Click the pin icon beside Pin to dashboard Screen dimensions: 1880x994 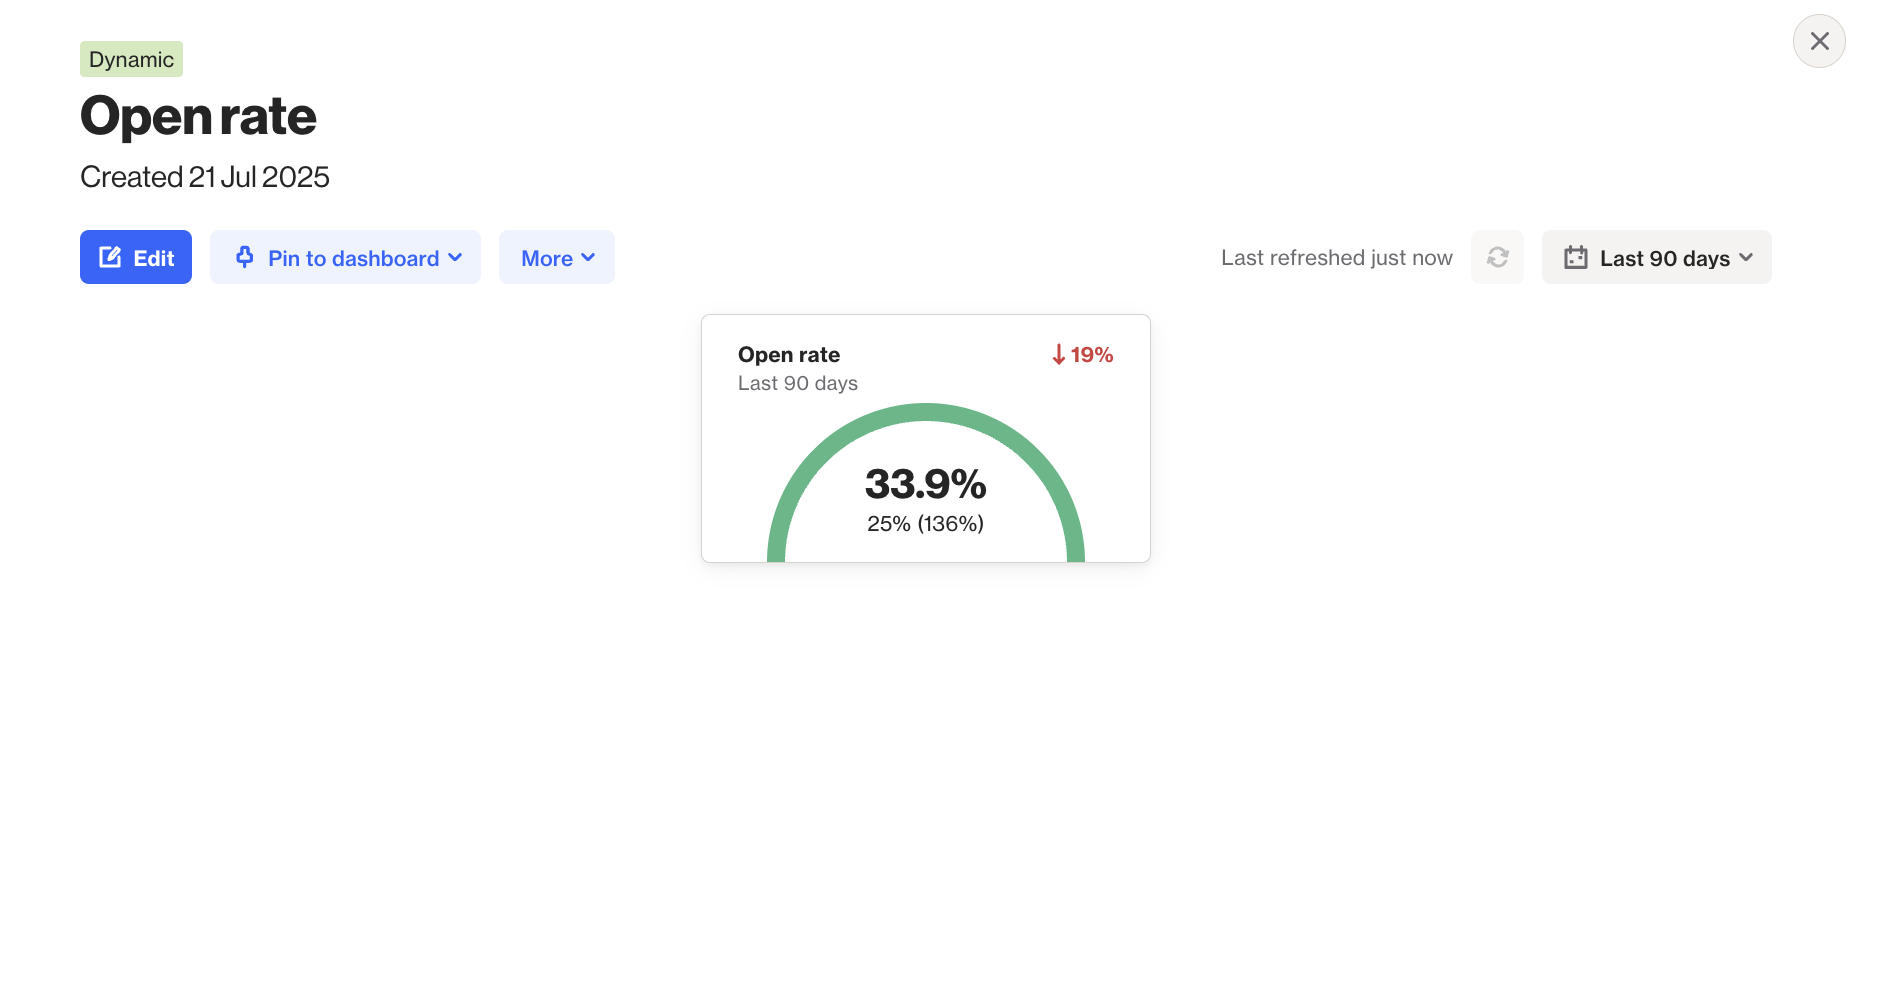point(244,257)
